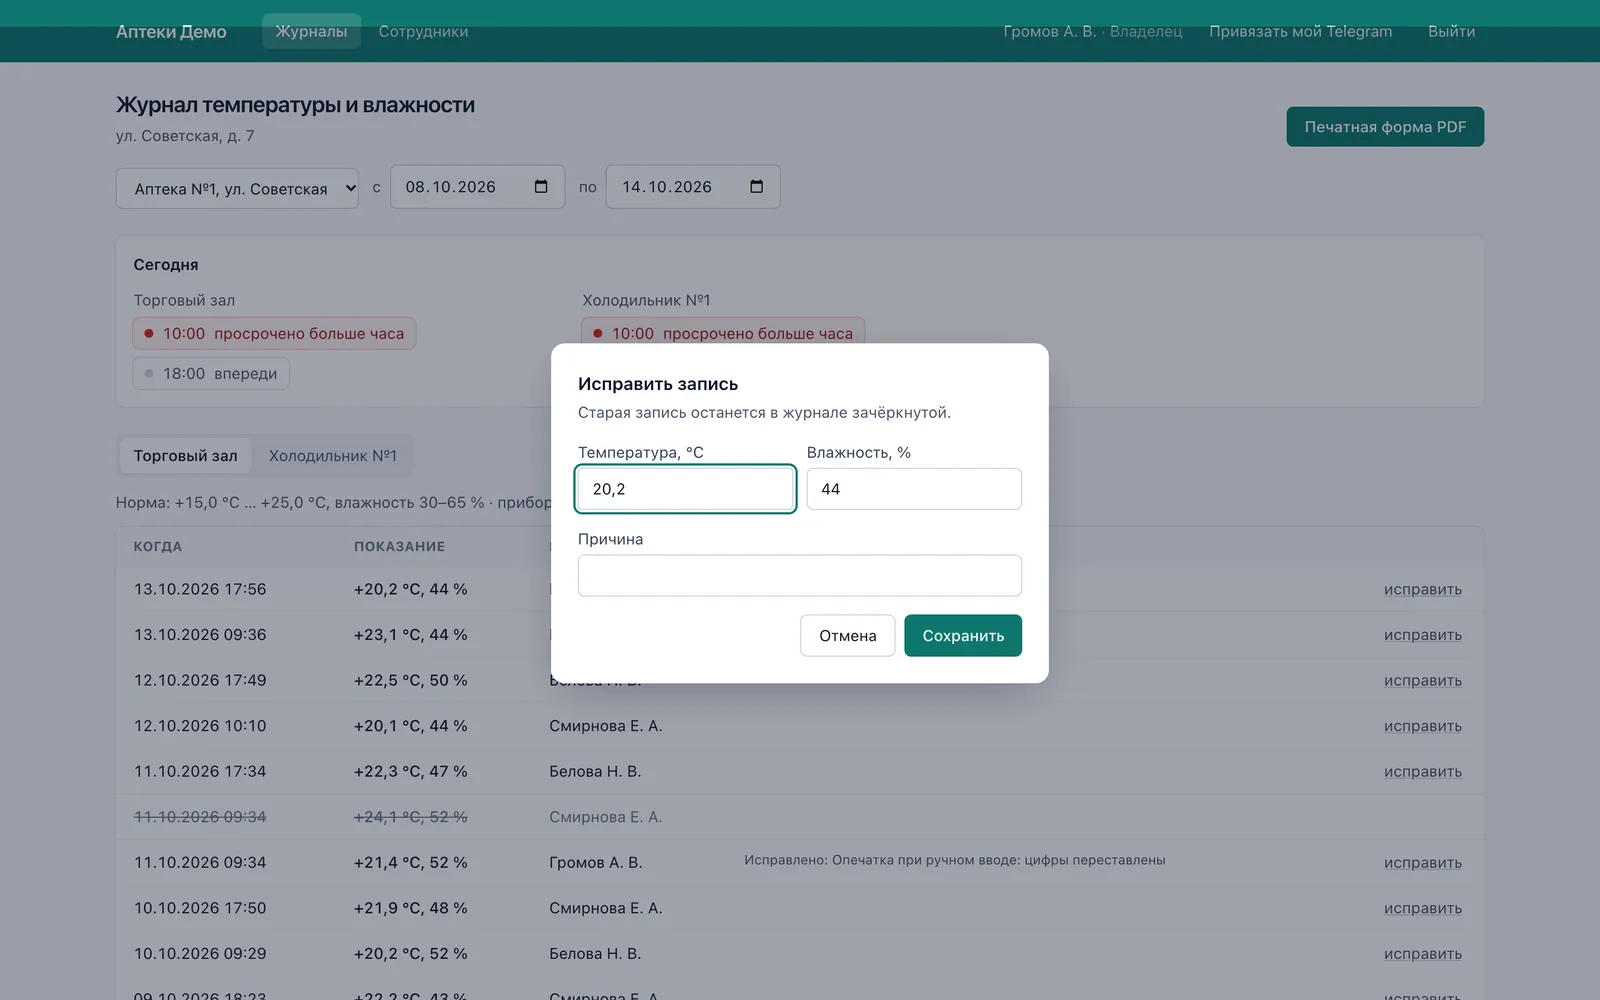Go to the Сотрудники section
Image resolution: width=1600 pixels, height=1000 pixels.
[x=423, y=31]
